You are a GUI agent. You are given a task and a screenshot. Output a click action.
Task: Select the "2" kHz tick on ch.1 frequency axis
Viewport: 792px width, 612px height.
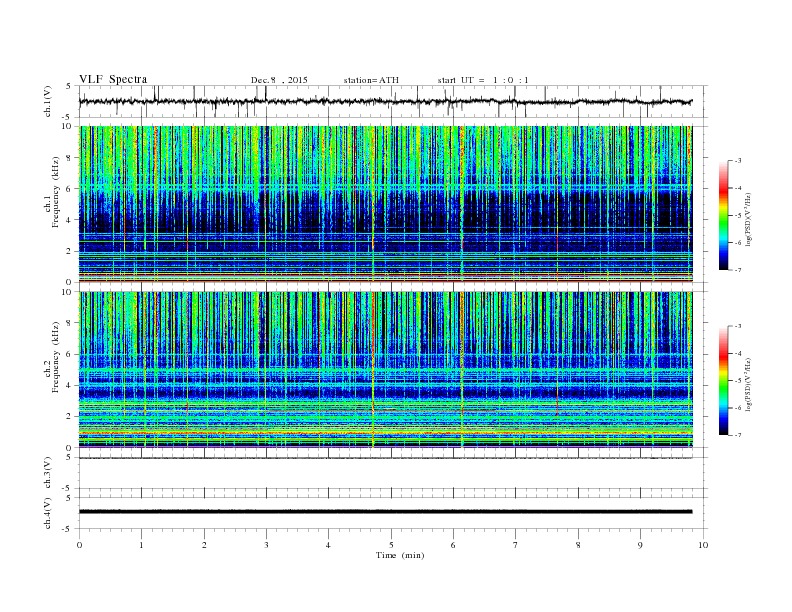click(69, 251)
